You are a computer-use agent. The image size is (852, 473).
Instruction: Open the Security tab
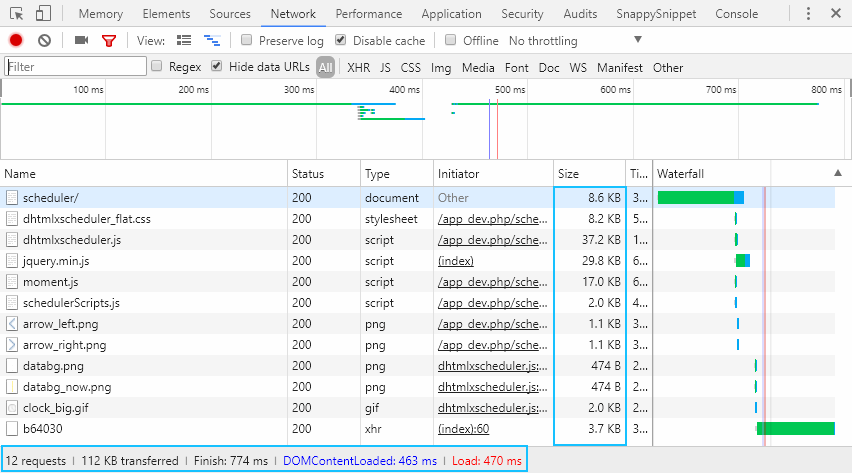pos(522,14)
